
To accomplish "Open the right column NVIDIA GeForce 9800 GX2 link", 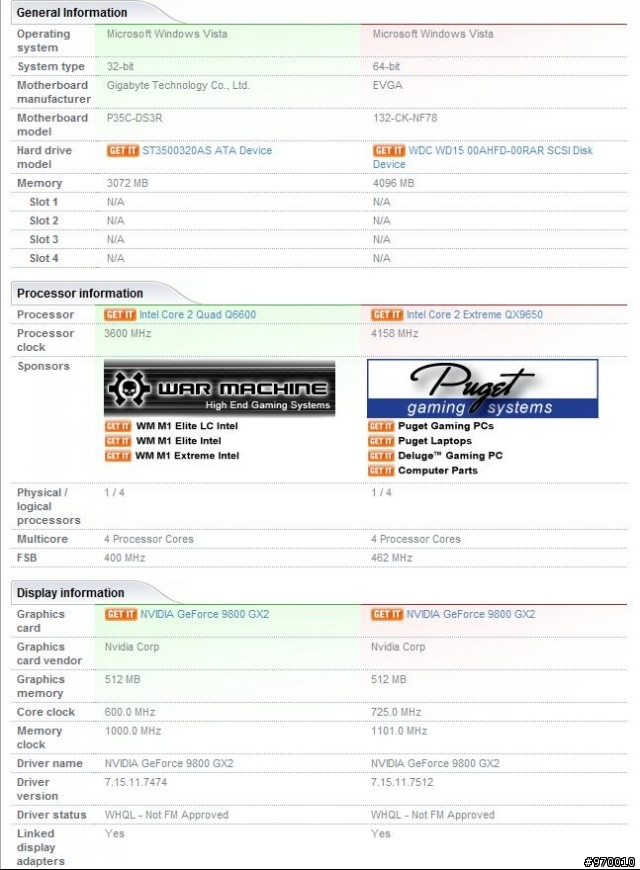I will coord(471,614).
